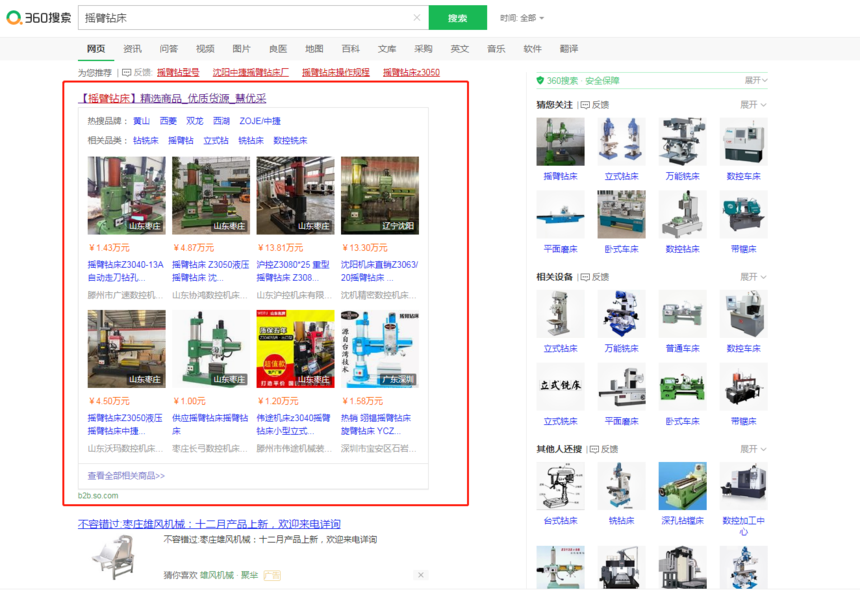Click the 摇臂钻床操作规程 suggestion link
This screenshot has height=590, width=860.
coord(335,73)
